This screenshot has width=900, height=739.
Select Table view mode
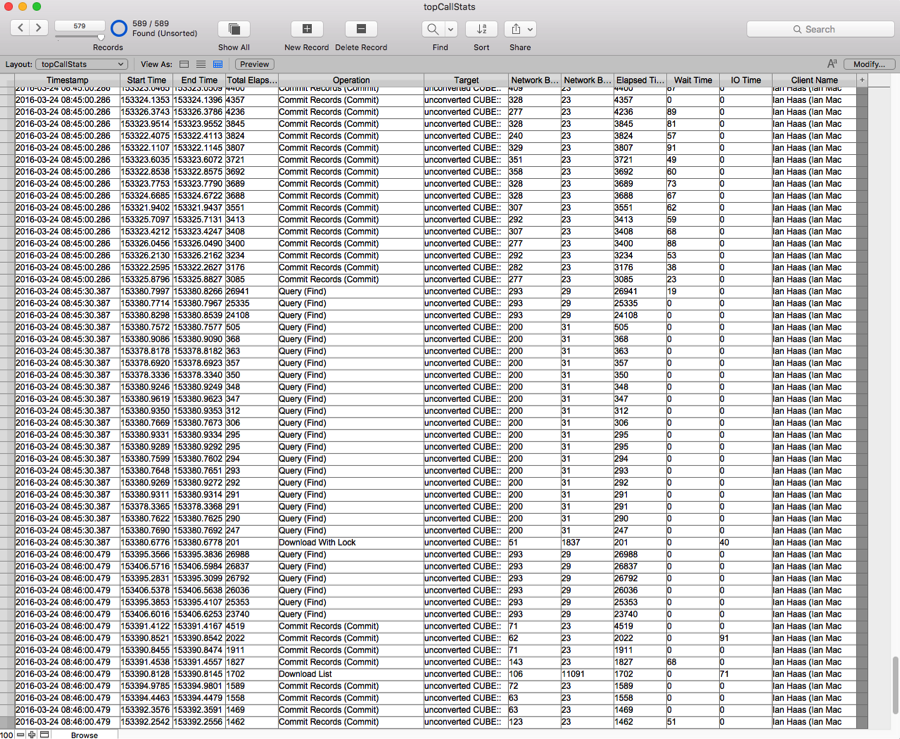(217, 64)
